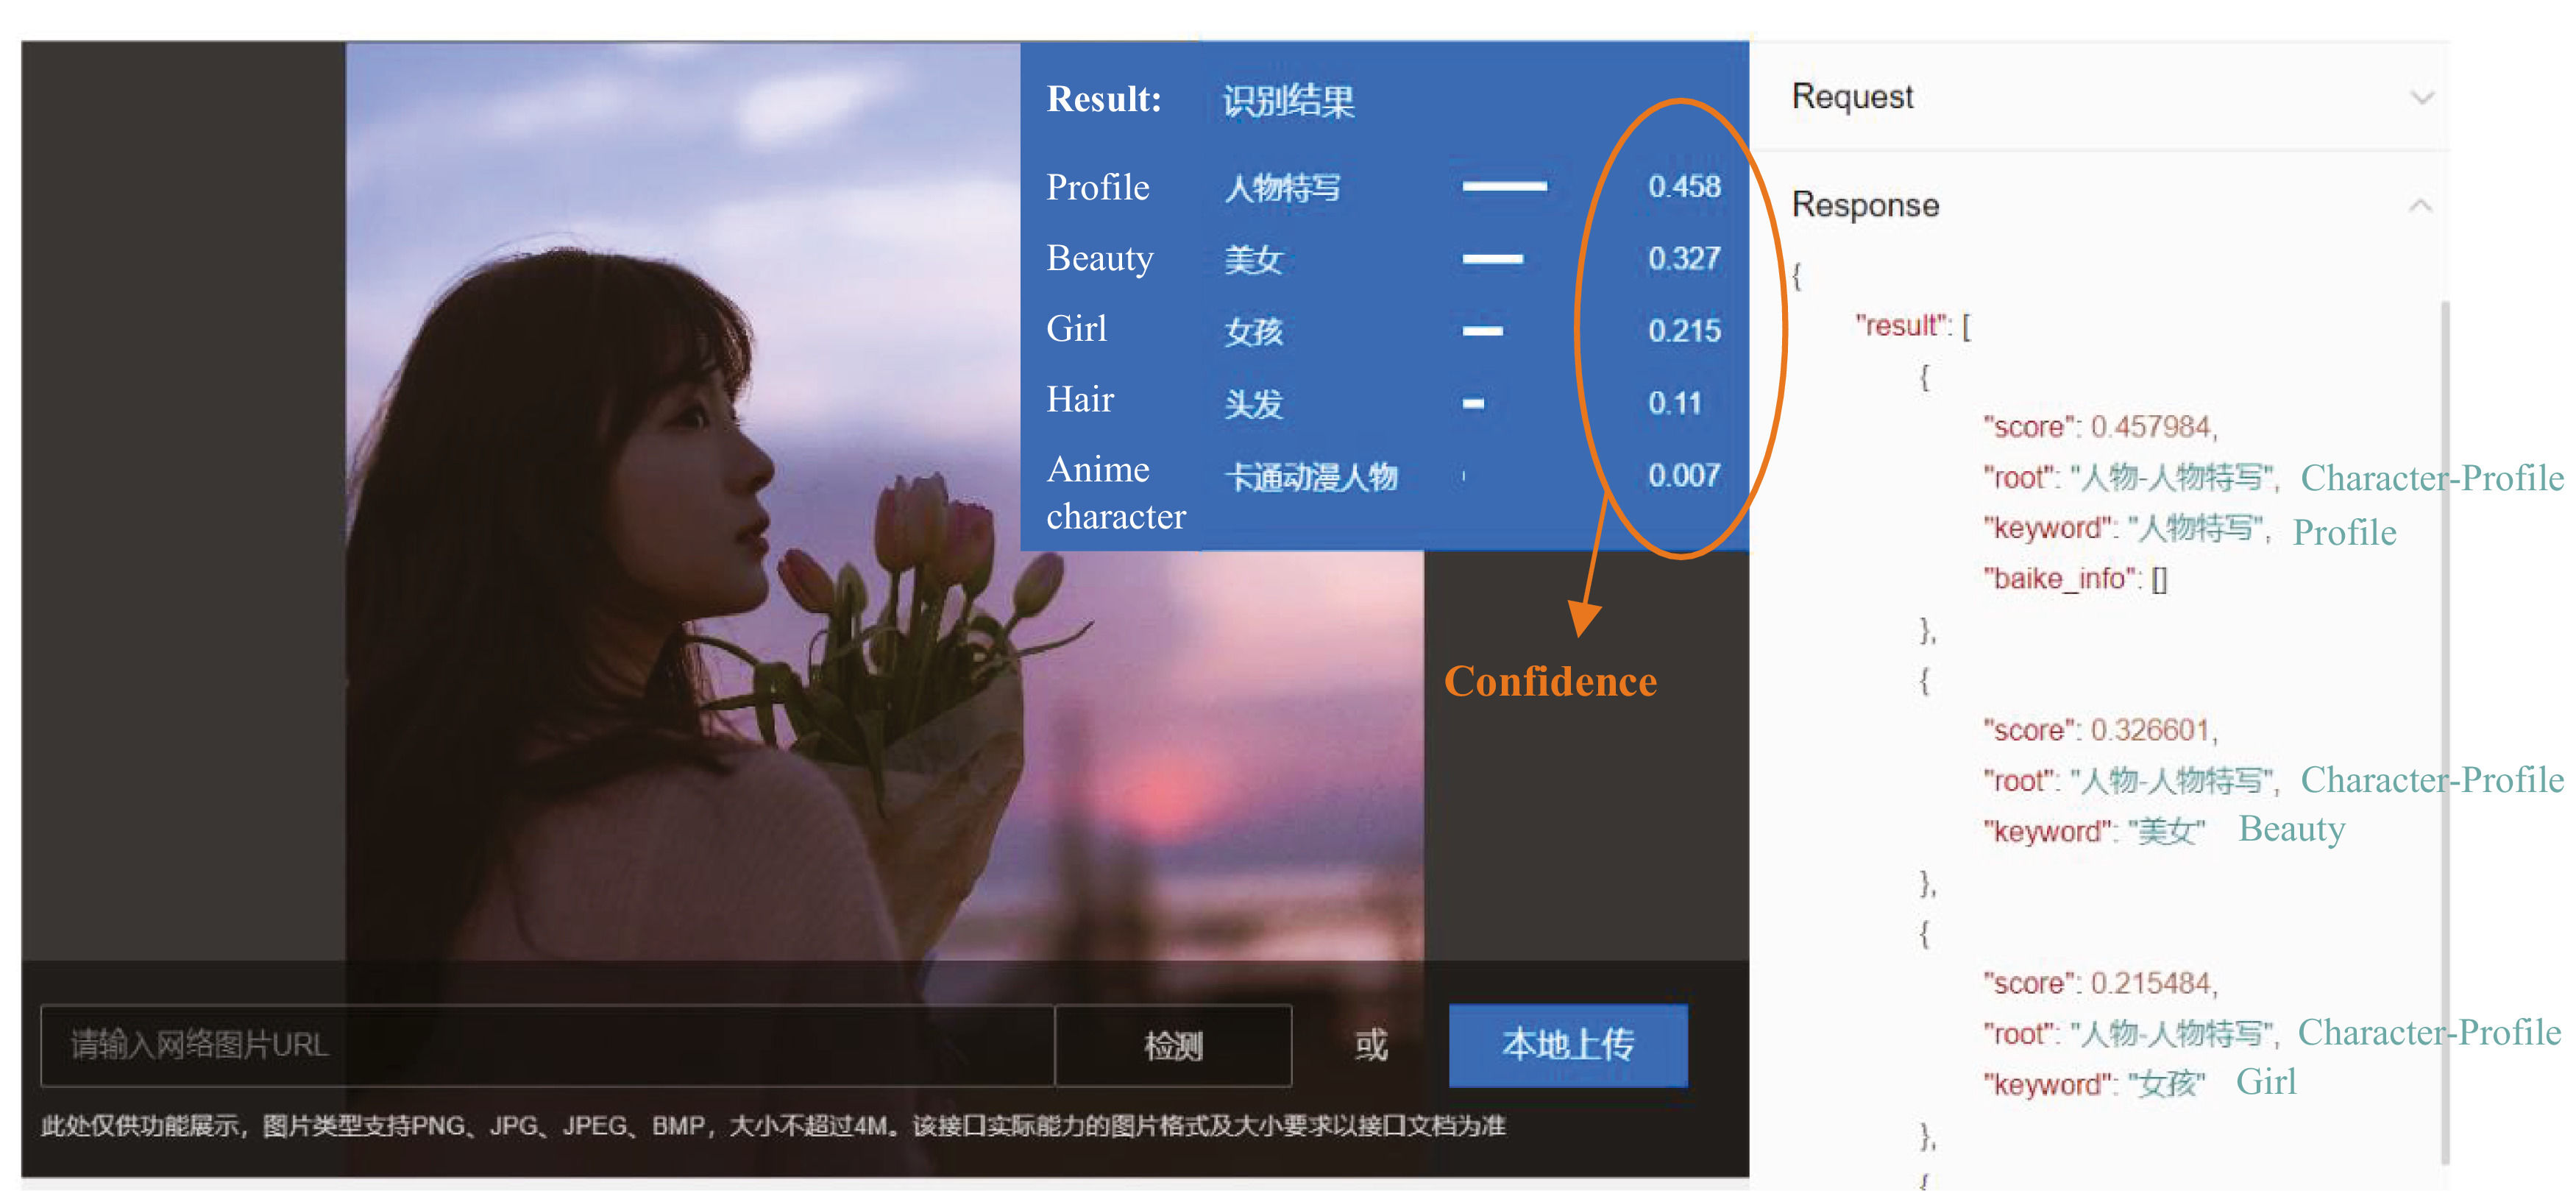Click the Girl confidence bar
Image resolution: width=2576 pixels, height=1191 pixels.
1482,331
